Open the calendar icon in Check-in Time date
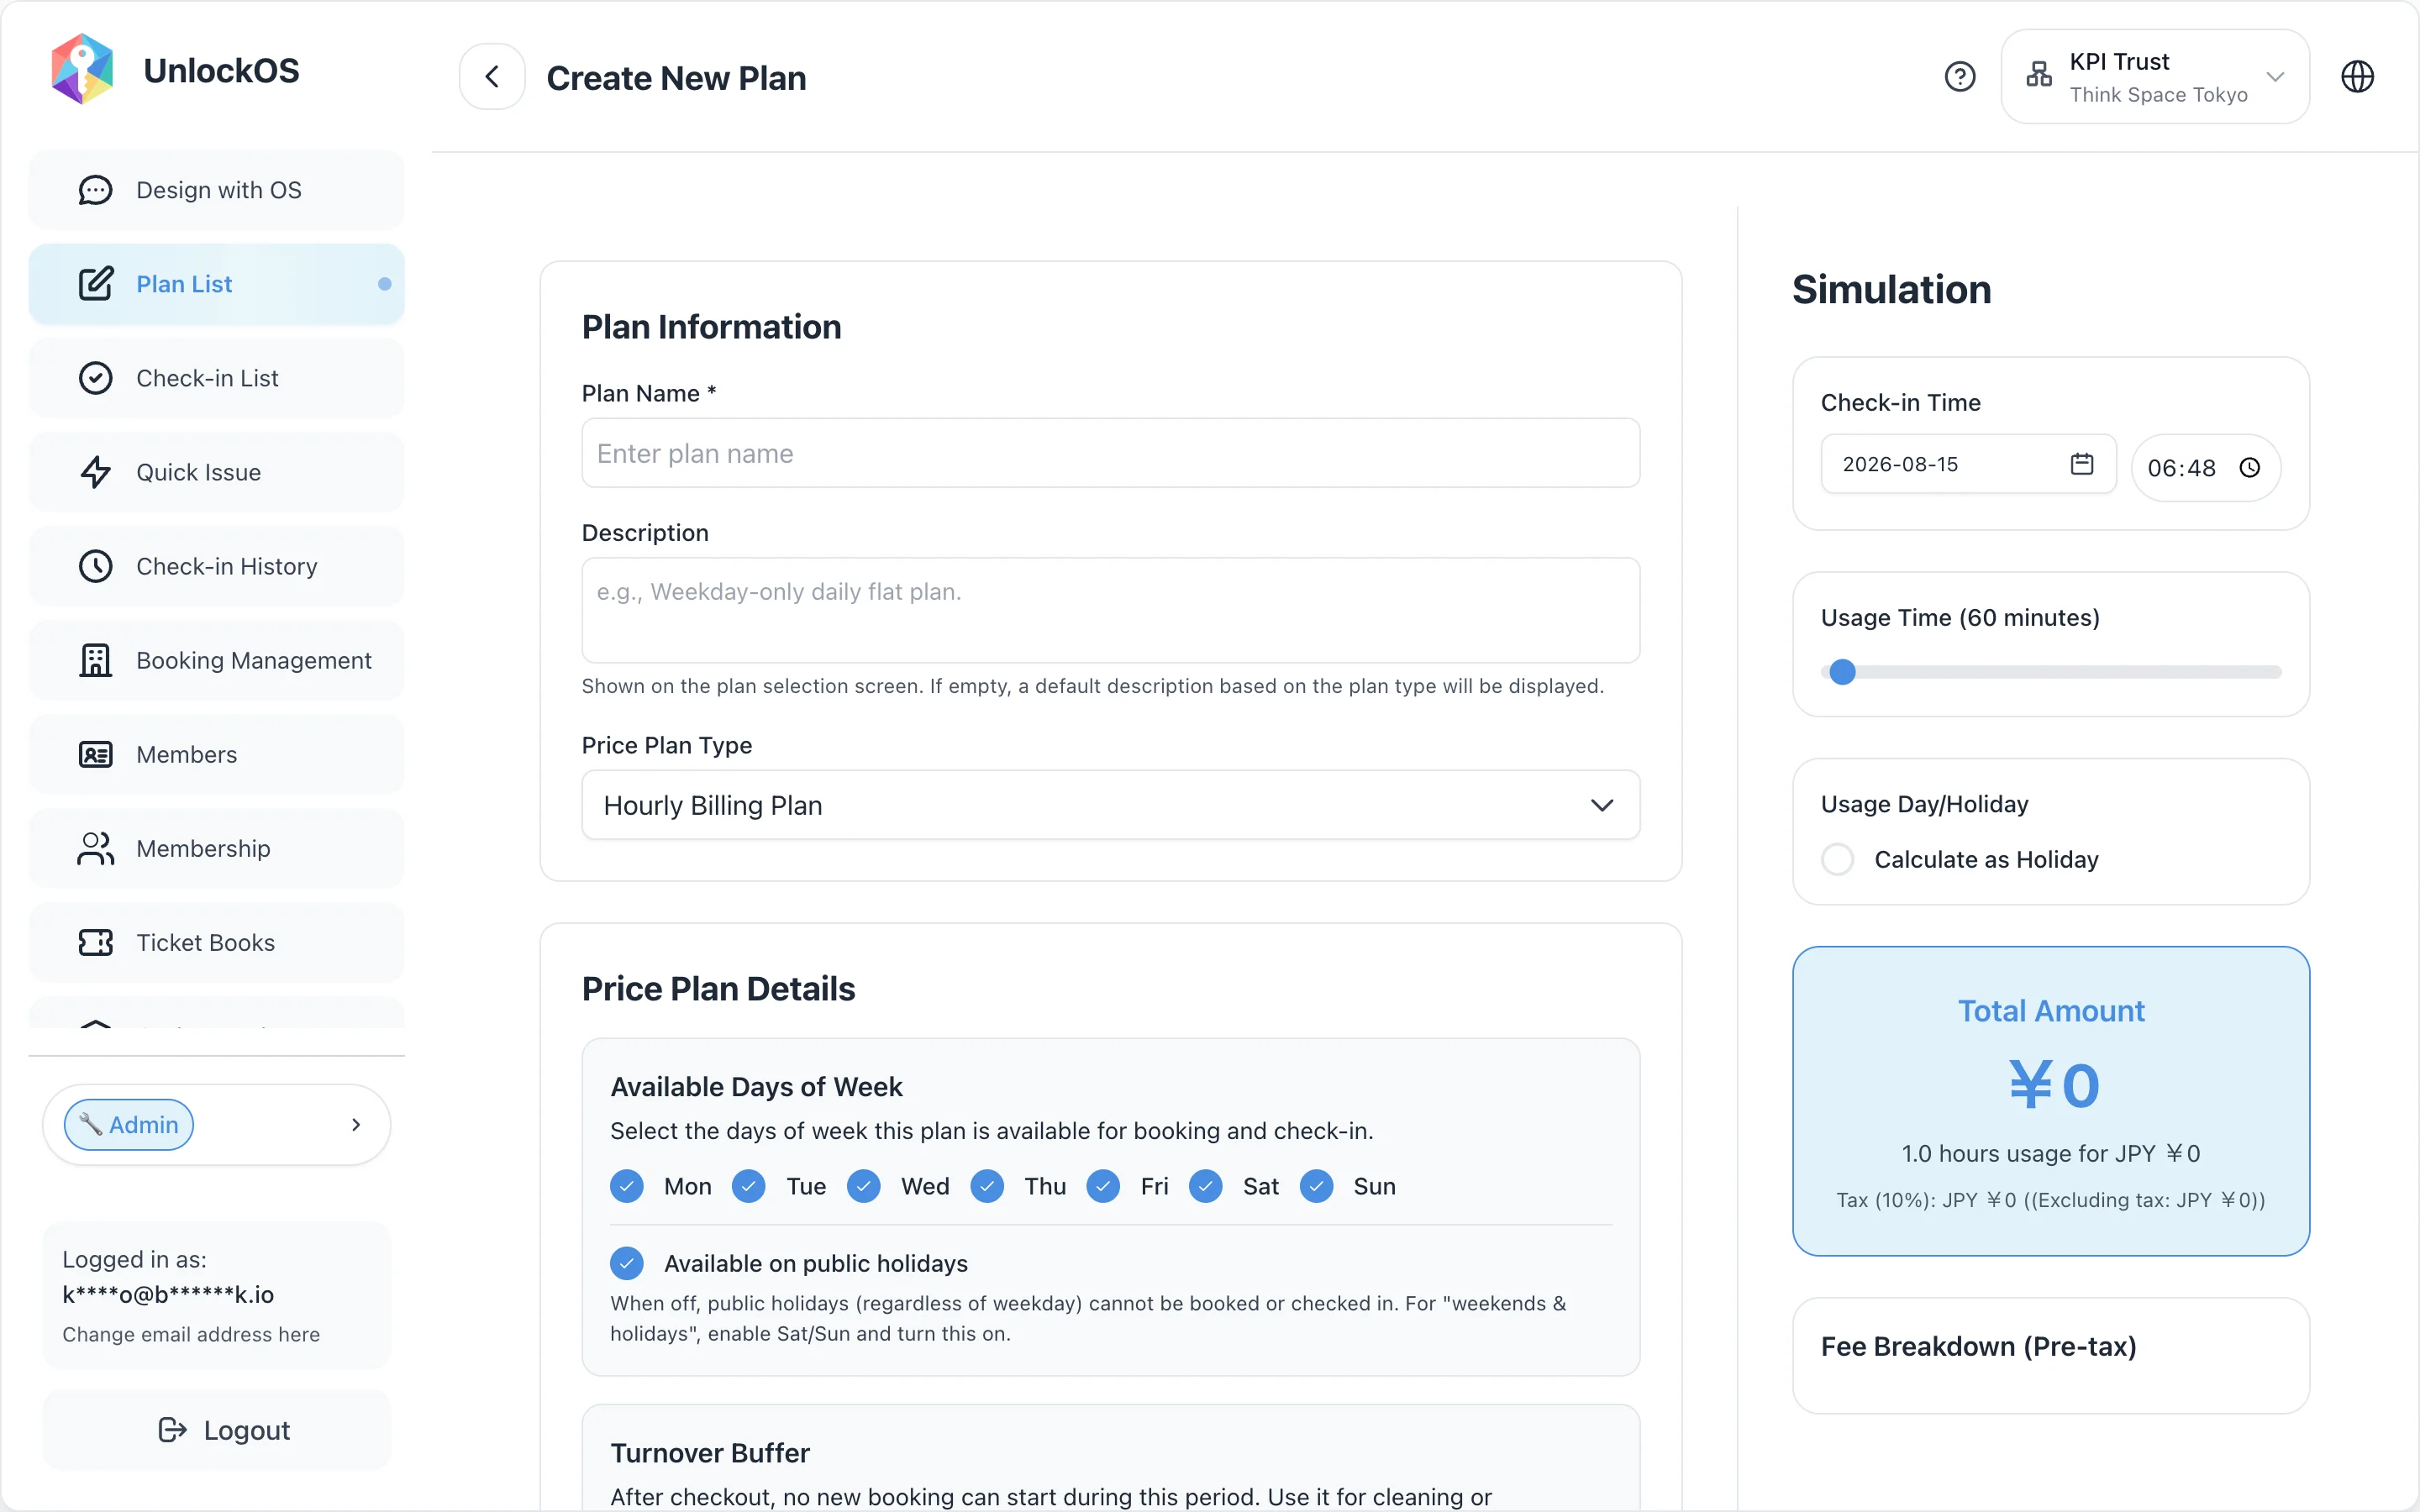The width and height of the screenshot is (2420, 1512). (x=2082, y=464)
